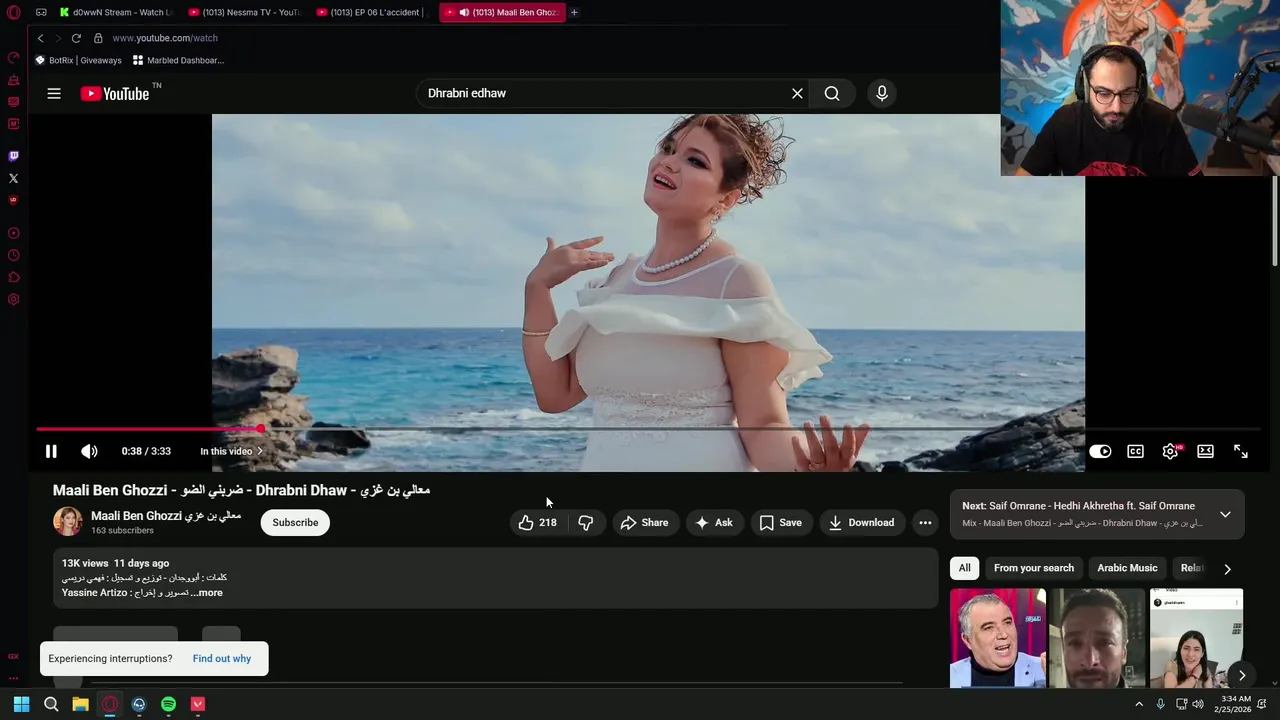
Task: Save the video to a playlist
Action: pyautogui.click(x=781, y=522)
